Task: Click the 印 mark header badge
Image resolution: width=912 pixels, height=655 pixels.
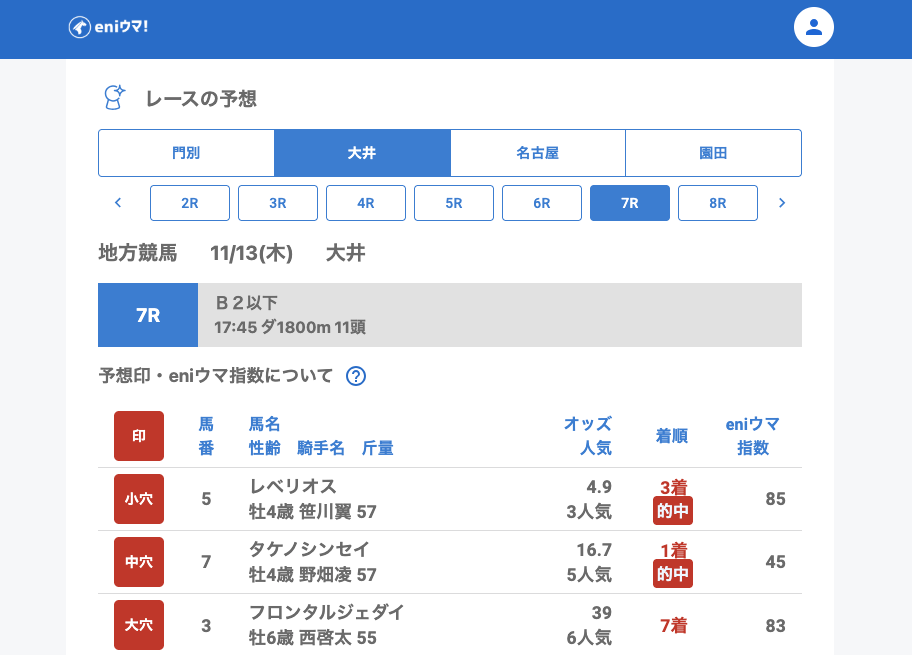Action: (139, 436)
